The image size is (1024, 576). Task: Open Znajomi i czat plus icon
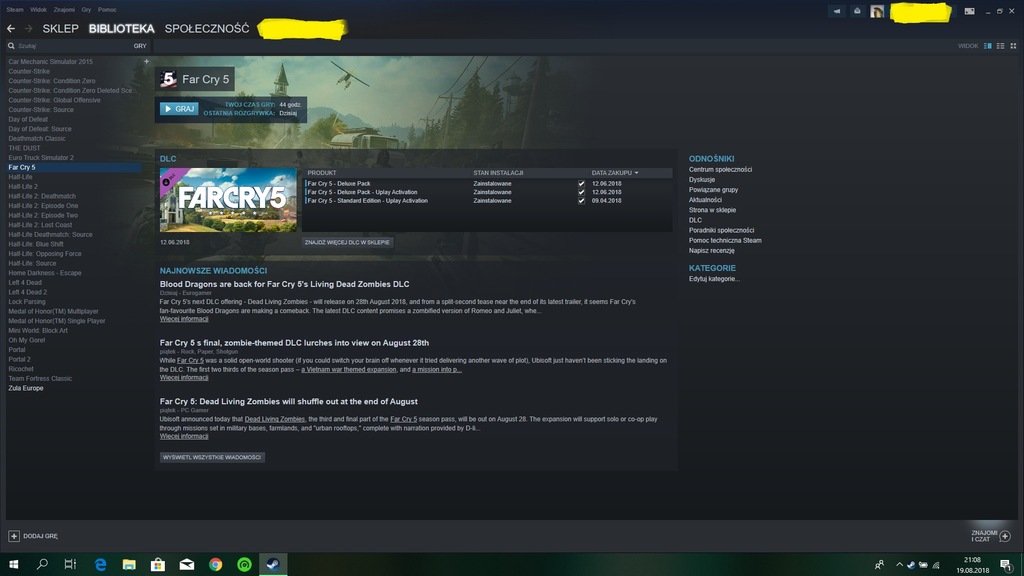click(1005, 536)
